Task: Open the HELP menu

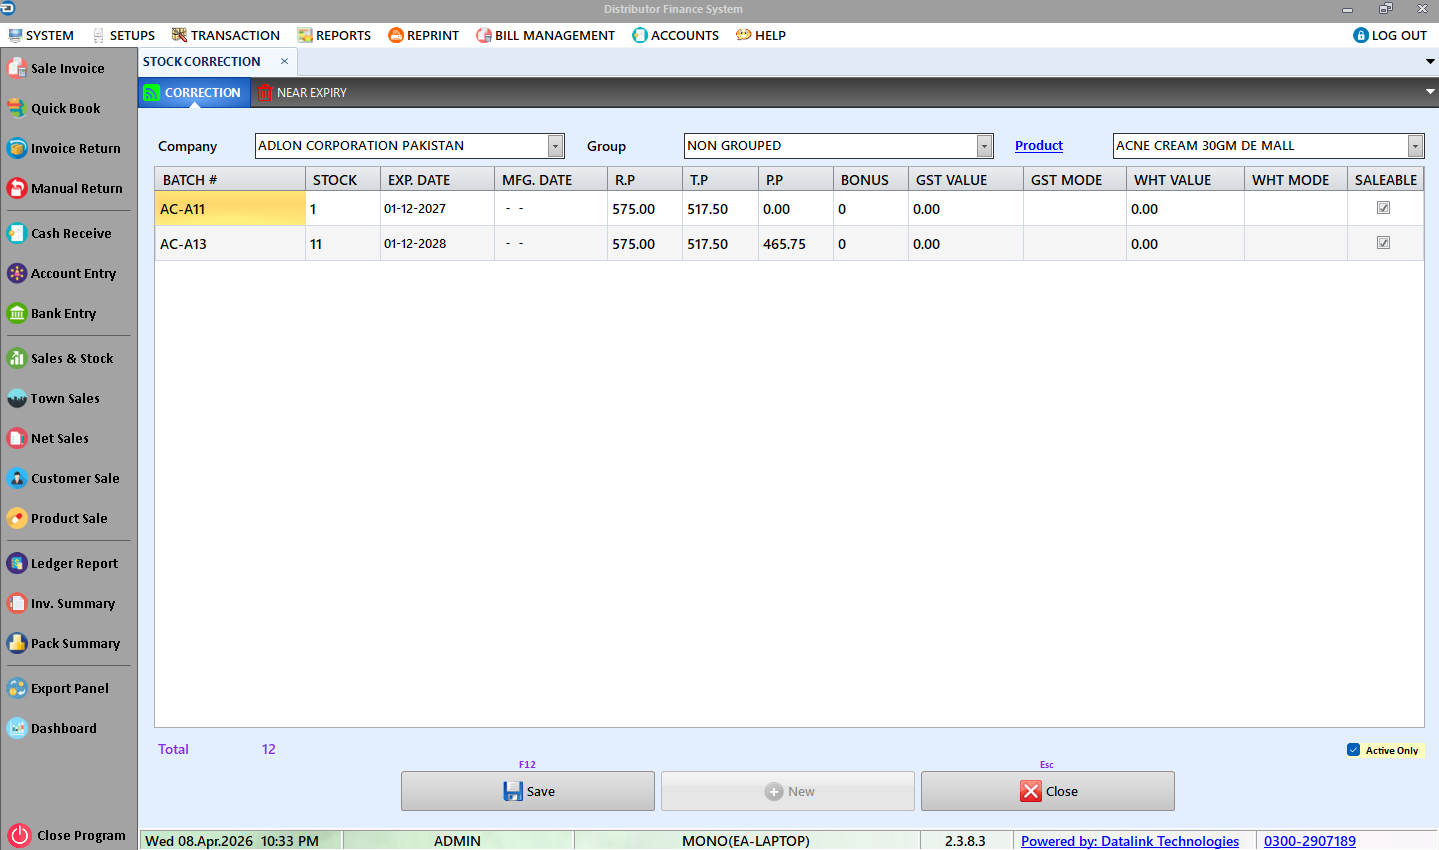Action: 761,35
